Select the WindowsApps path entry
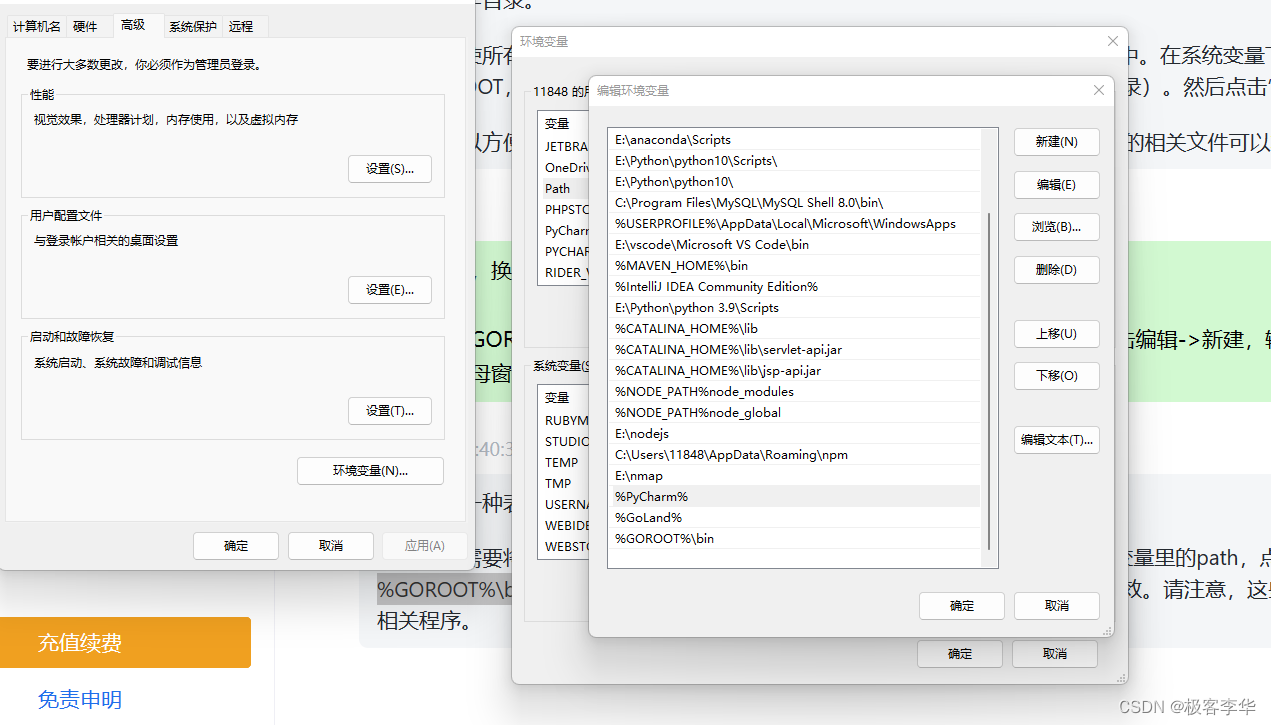 (794, 224)
